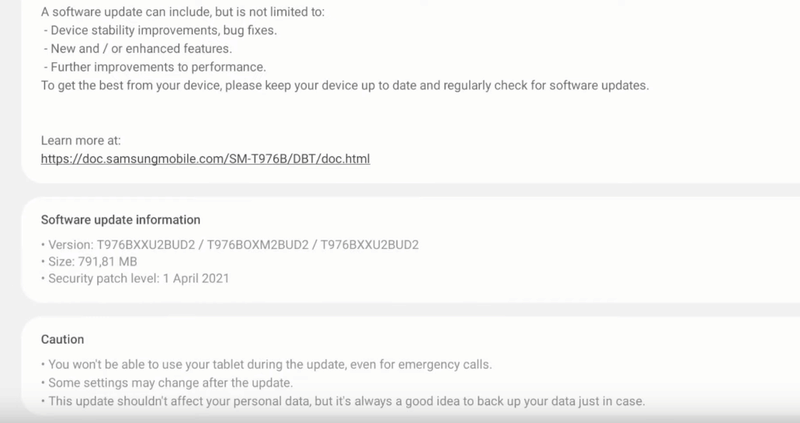Select the Version T976BXXU2BUD2 line
Screen dimensions: 800x423
click(229, 244)
